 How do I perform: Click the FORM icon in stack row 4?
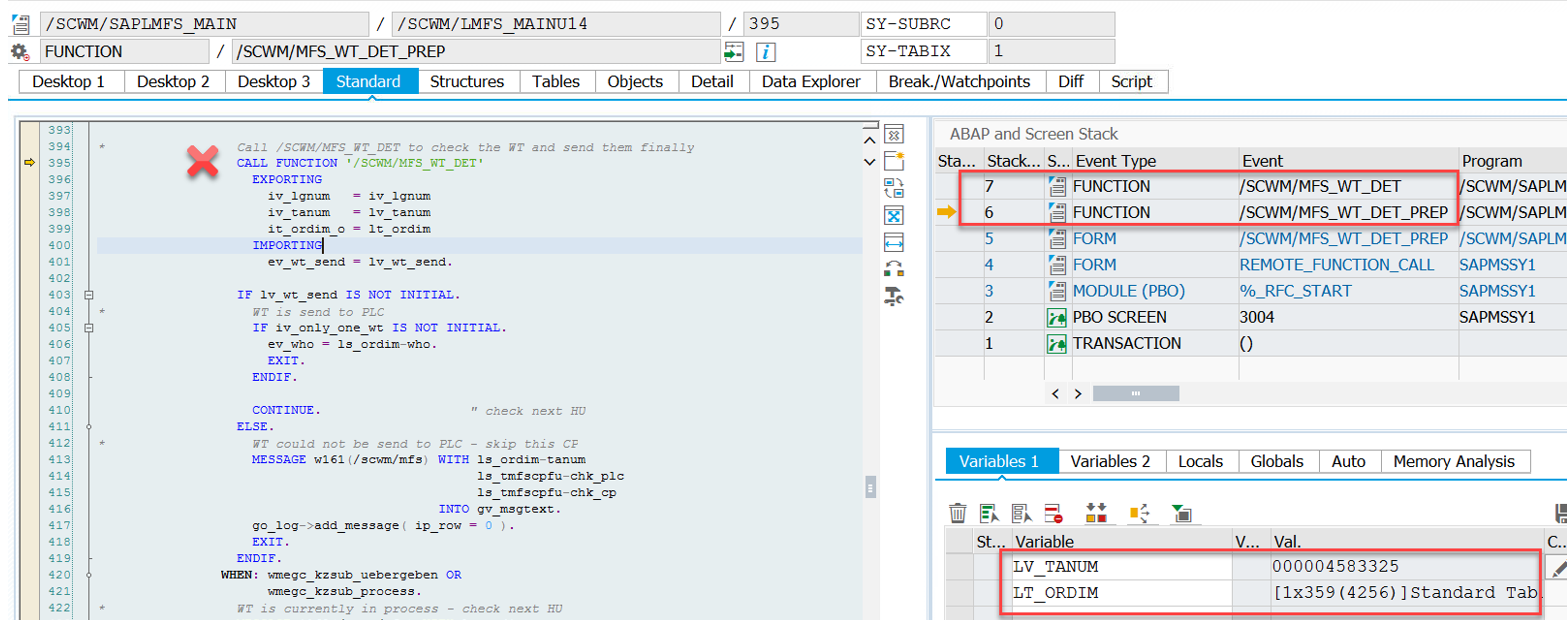click(1057, 265)
